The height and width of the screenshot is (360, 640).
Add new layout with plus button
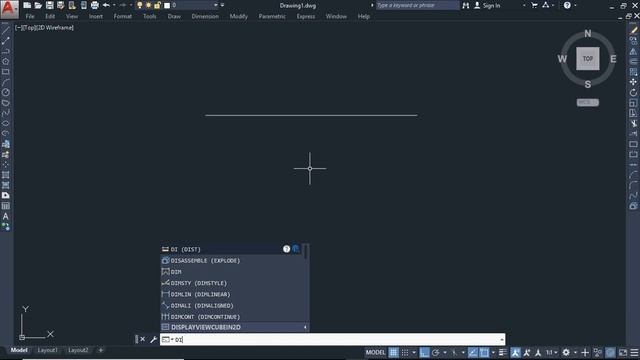(100, 350)
